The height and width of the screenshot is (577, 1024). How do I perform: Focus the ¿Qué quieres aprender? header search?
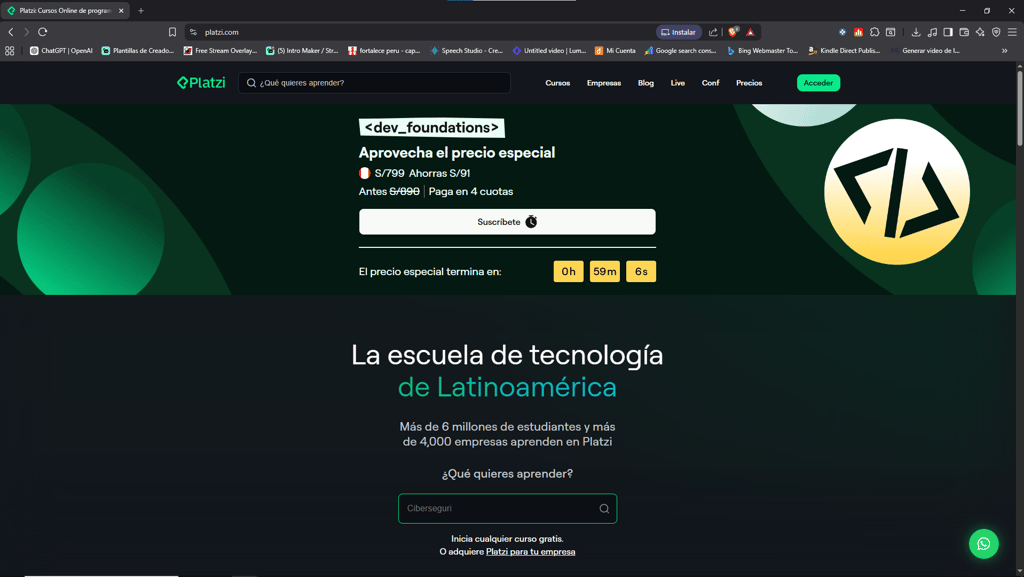pos(374,83)
